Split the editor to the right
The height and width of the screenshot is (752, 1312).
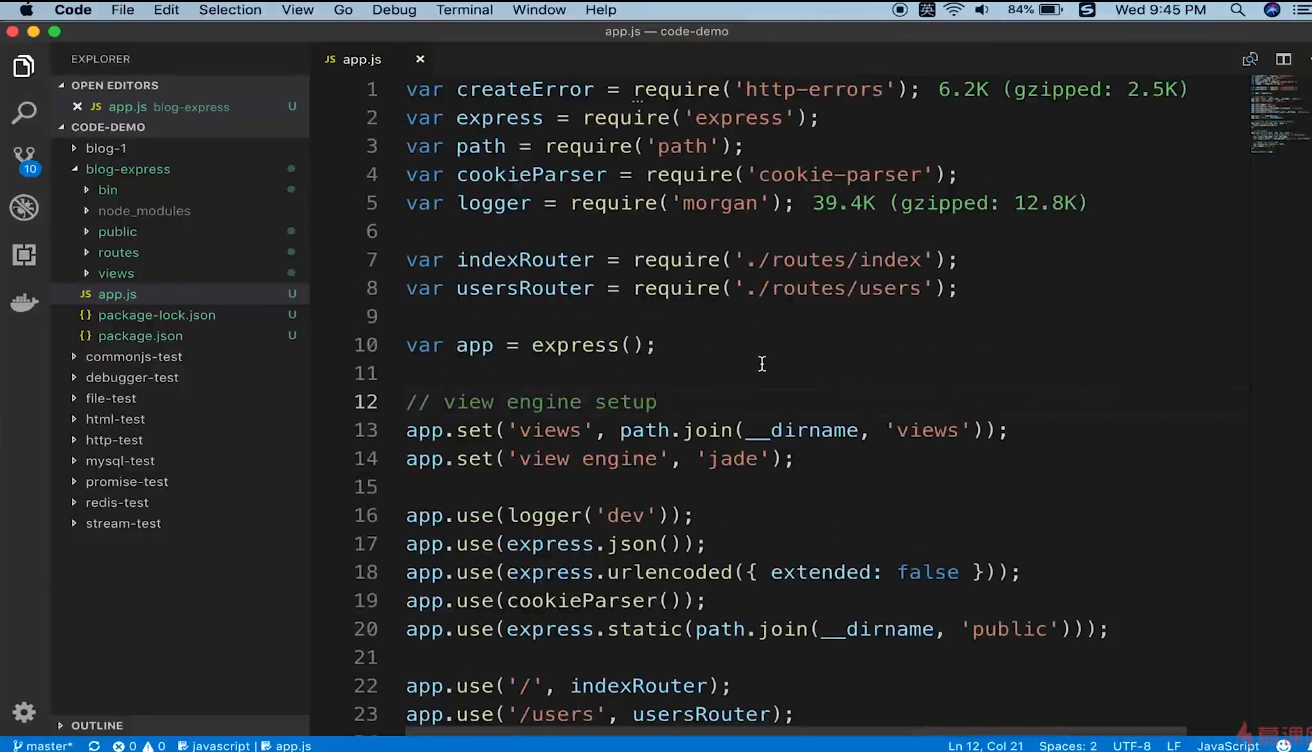pos(1284,59)
